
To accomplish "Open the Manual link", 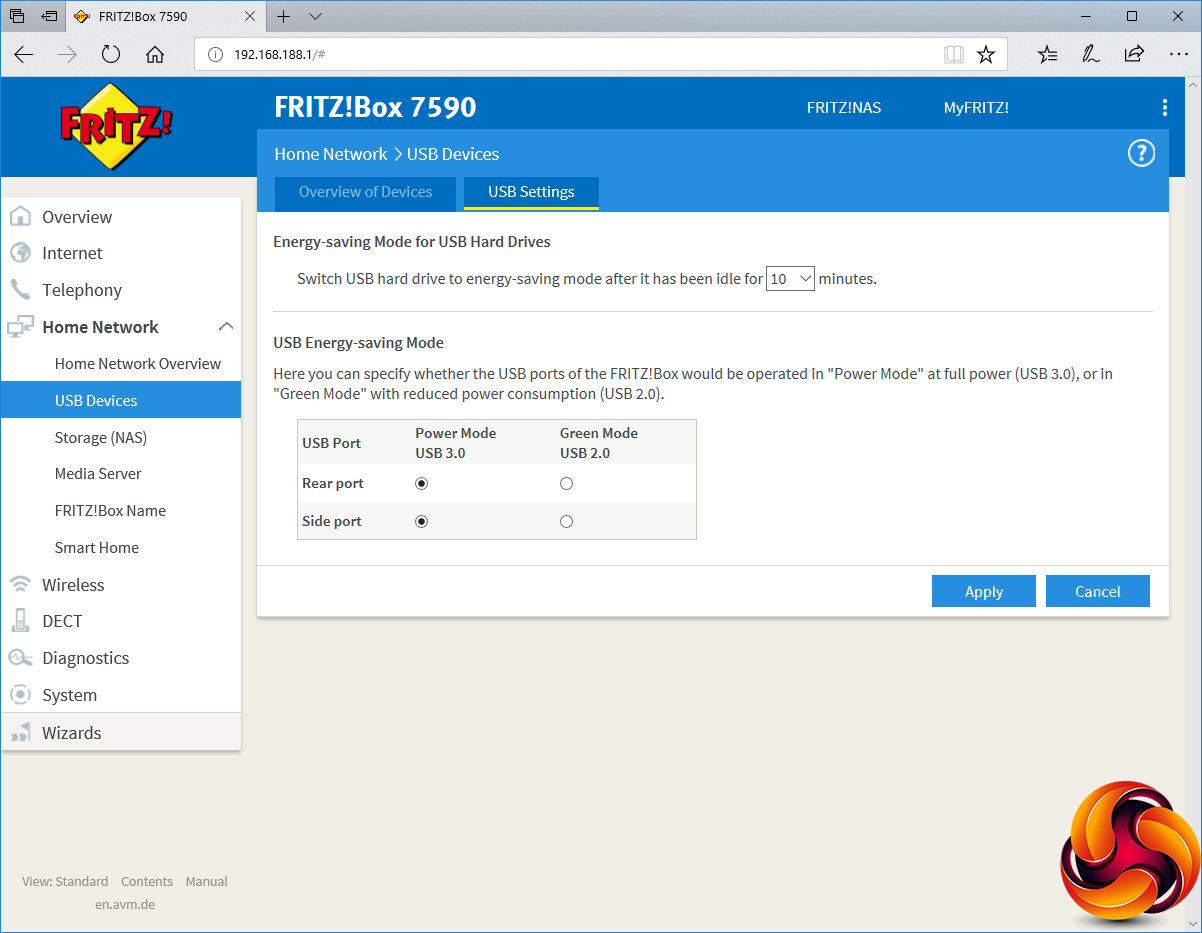I will [207, 881].
